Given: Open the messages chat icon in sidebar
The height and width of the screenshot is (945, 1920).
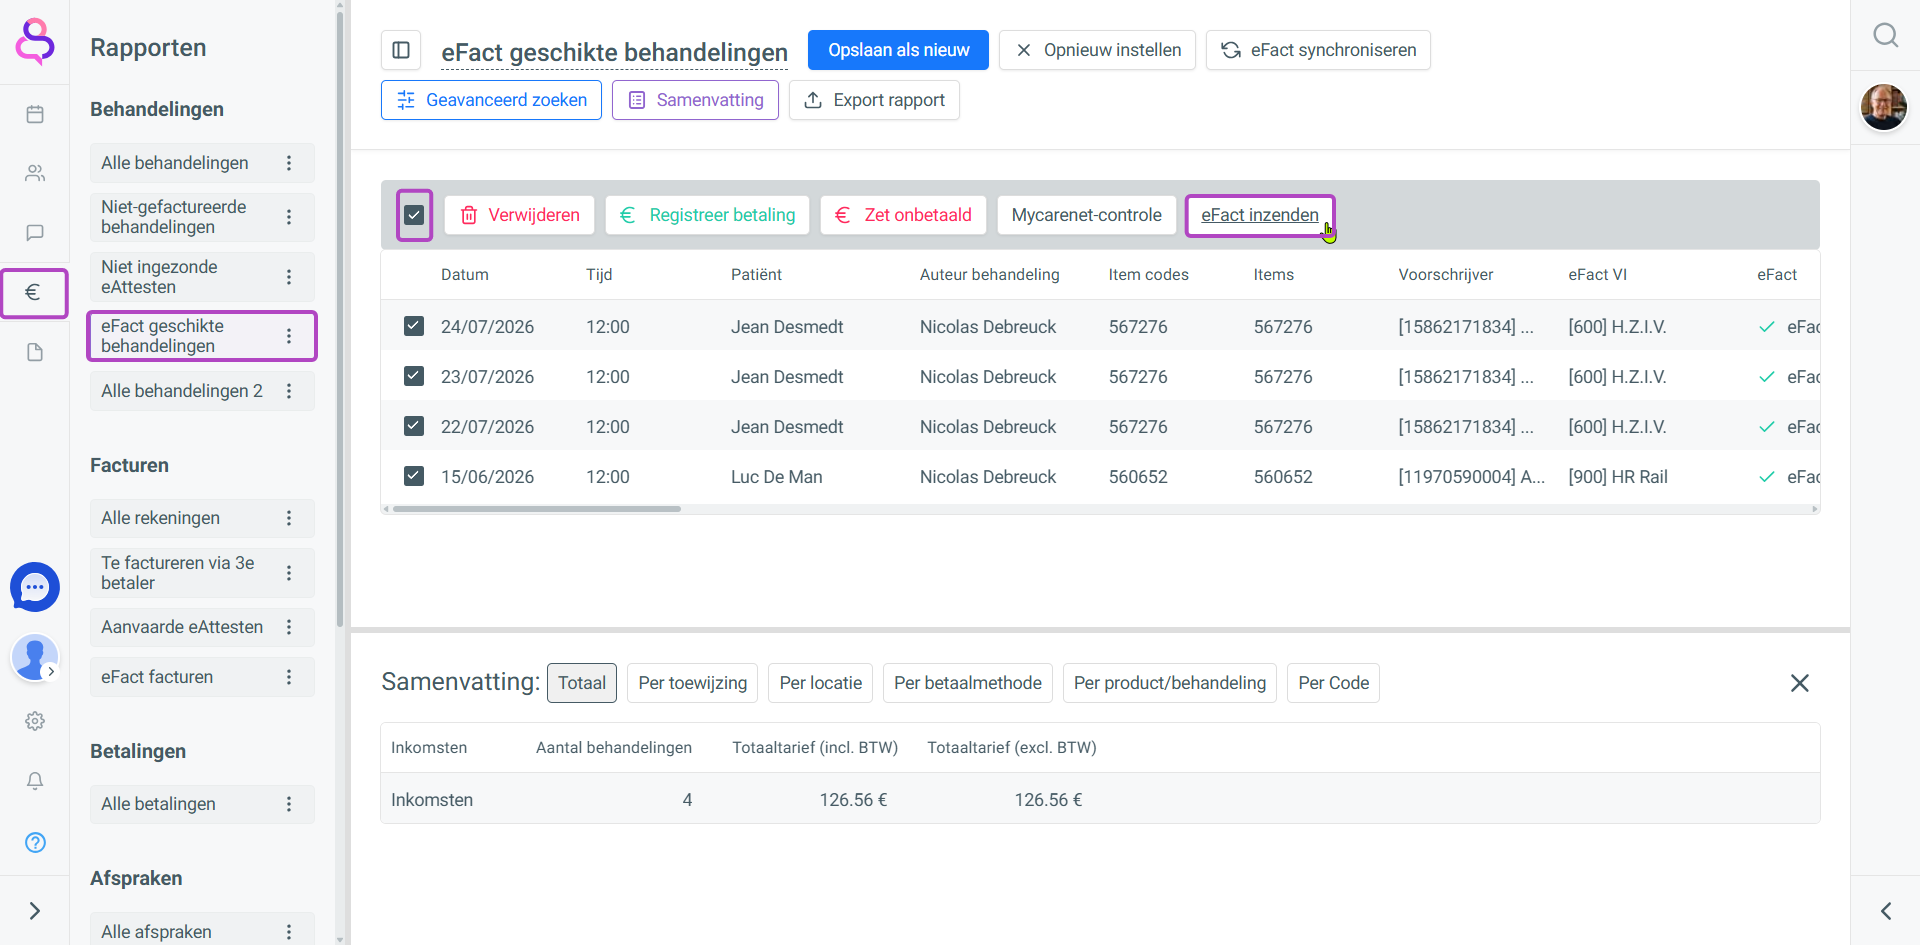Looking at the screenshot, I should [35, 233].
